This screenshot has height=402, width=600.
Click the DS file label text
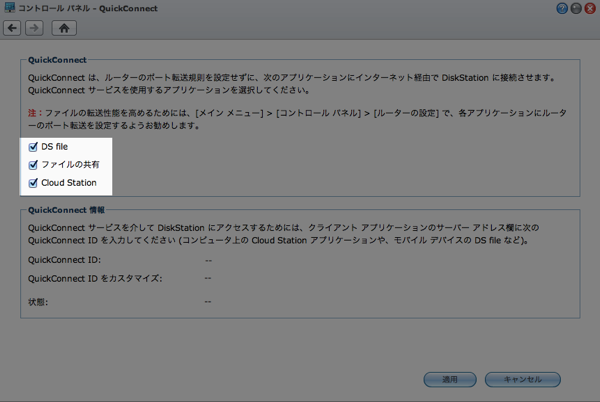pos(54,146)
